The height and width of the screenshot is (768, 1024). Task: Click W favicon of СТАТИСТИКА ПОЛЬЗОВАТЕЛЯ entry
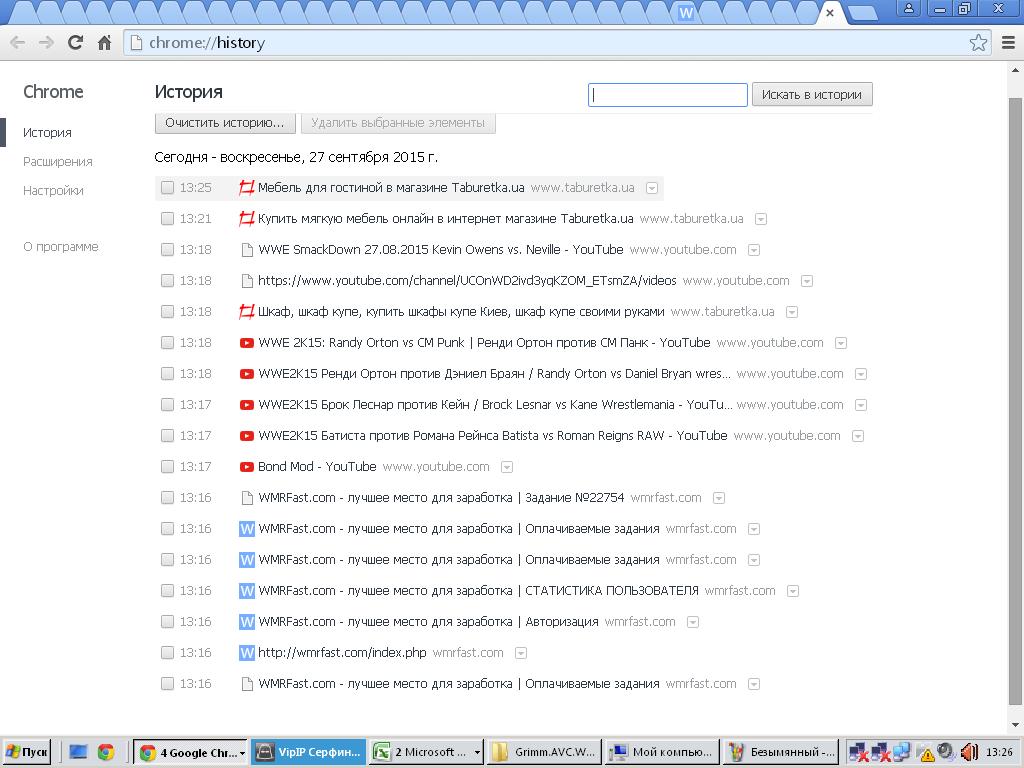point(246,591)
